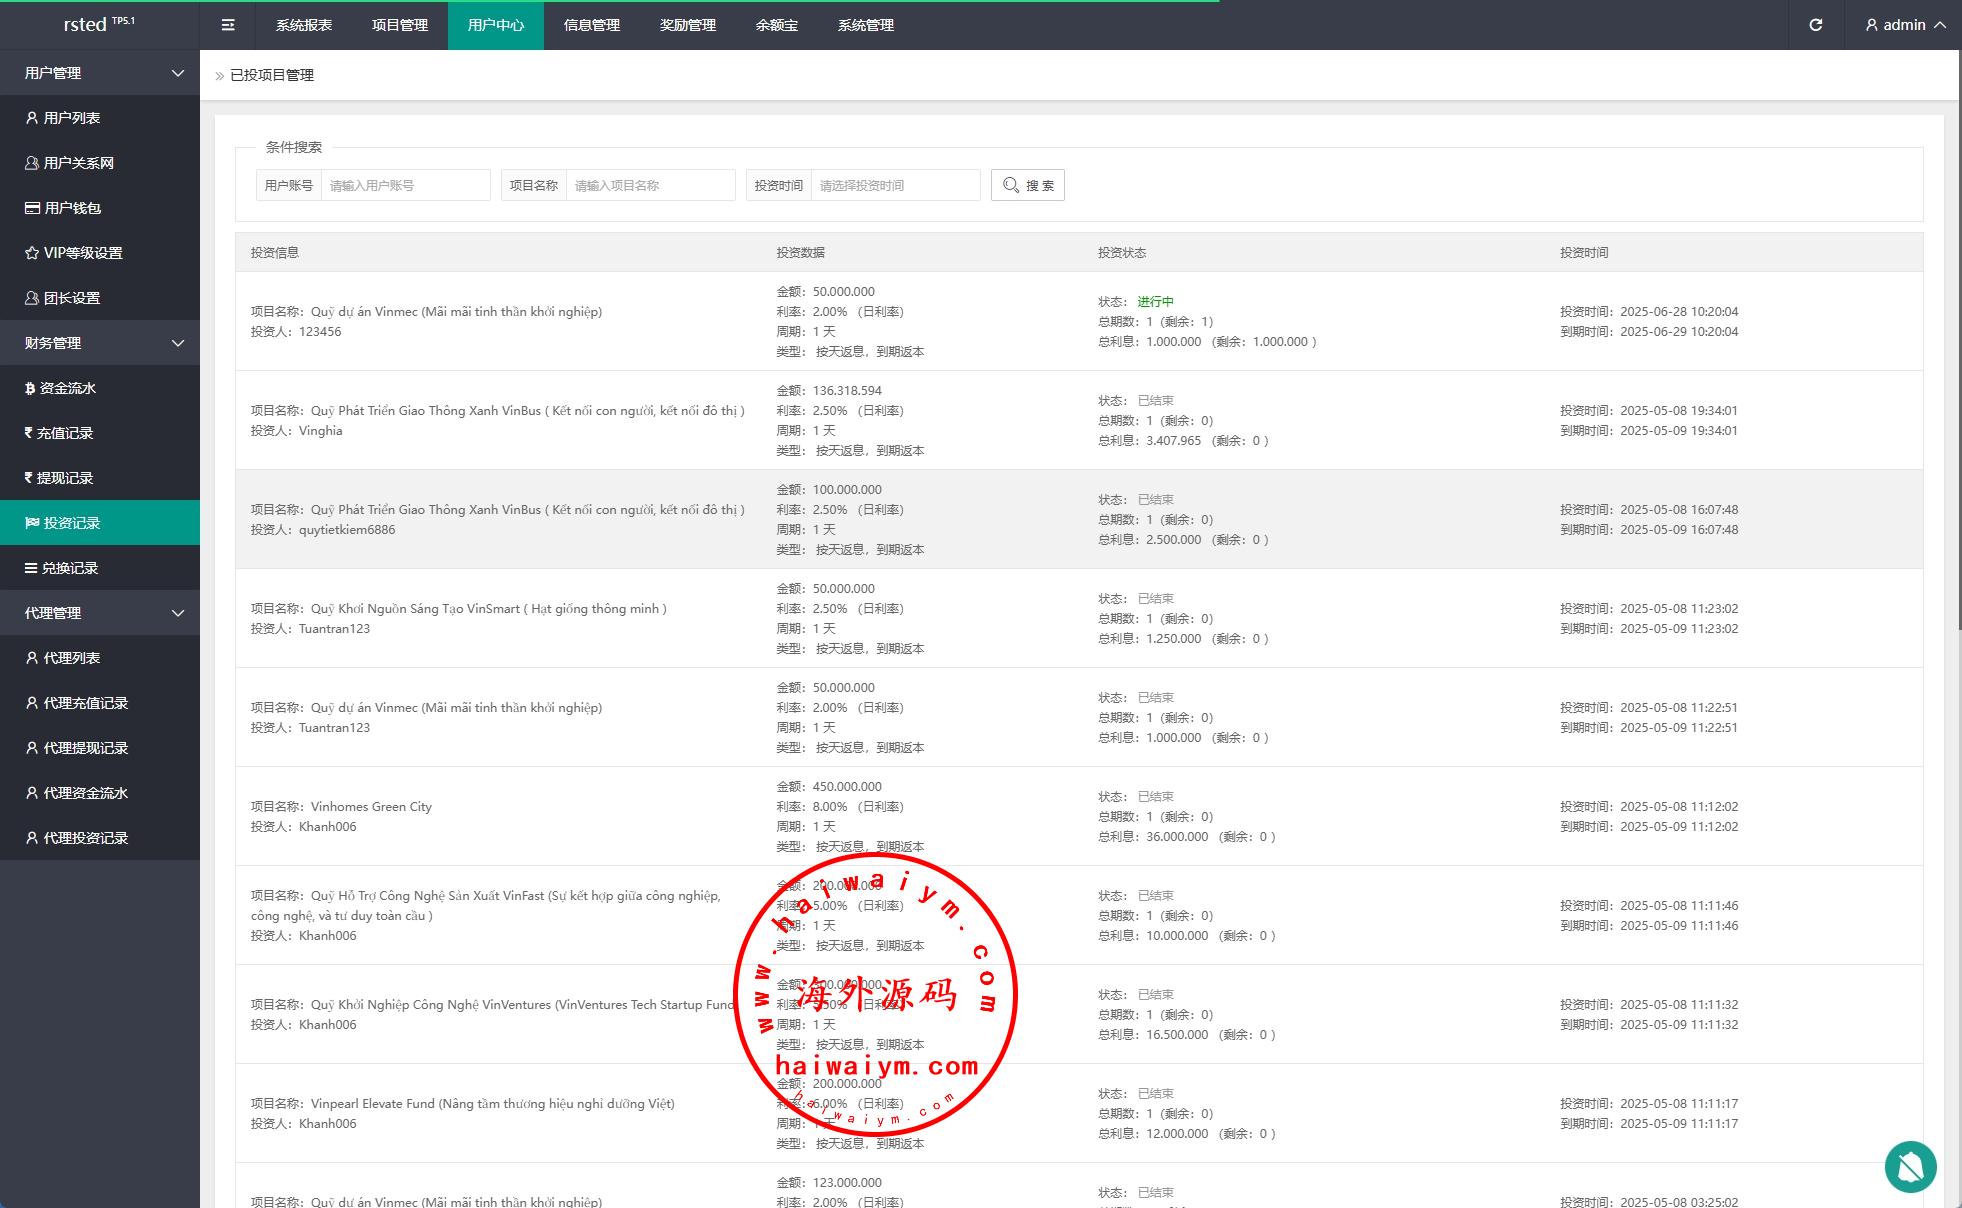Open the 投资时间 date picker field
Screen dimensions: 1962x1208
coord(894,185)
